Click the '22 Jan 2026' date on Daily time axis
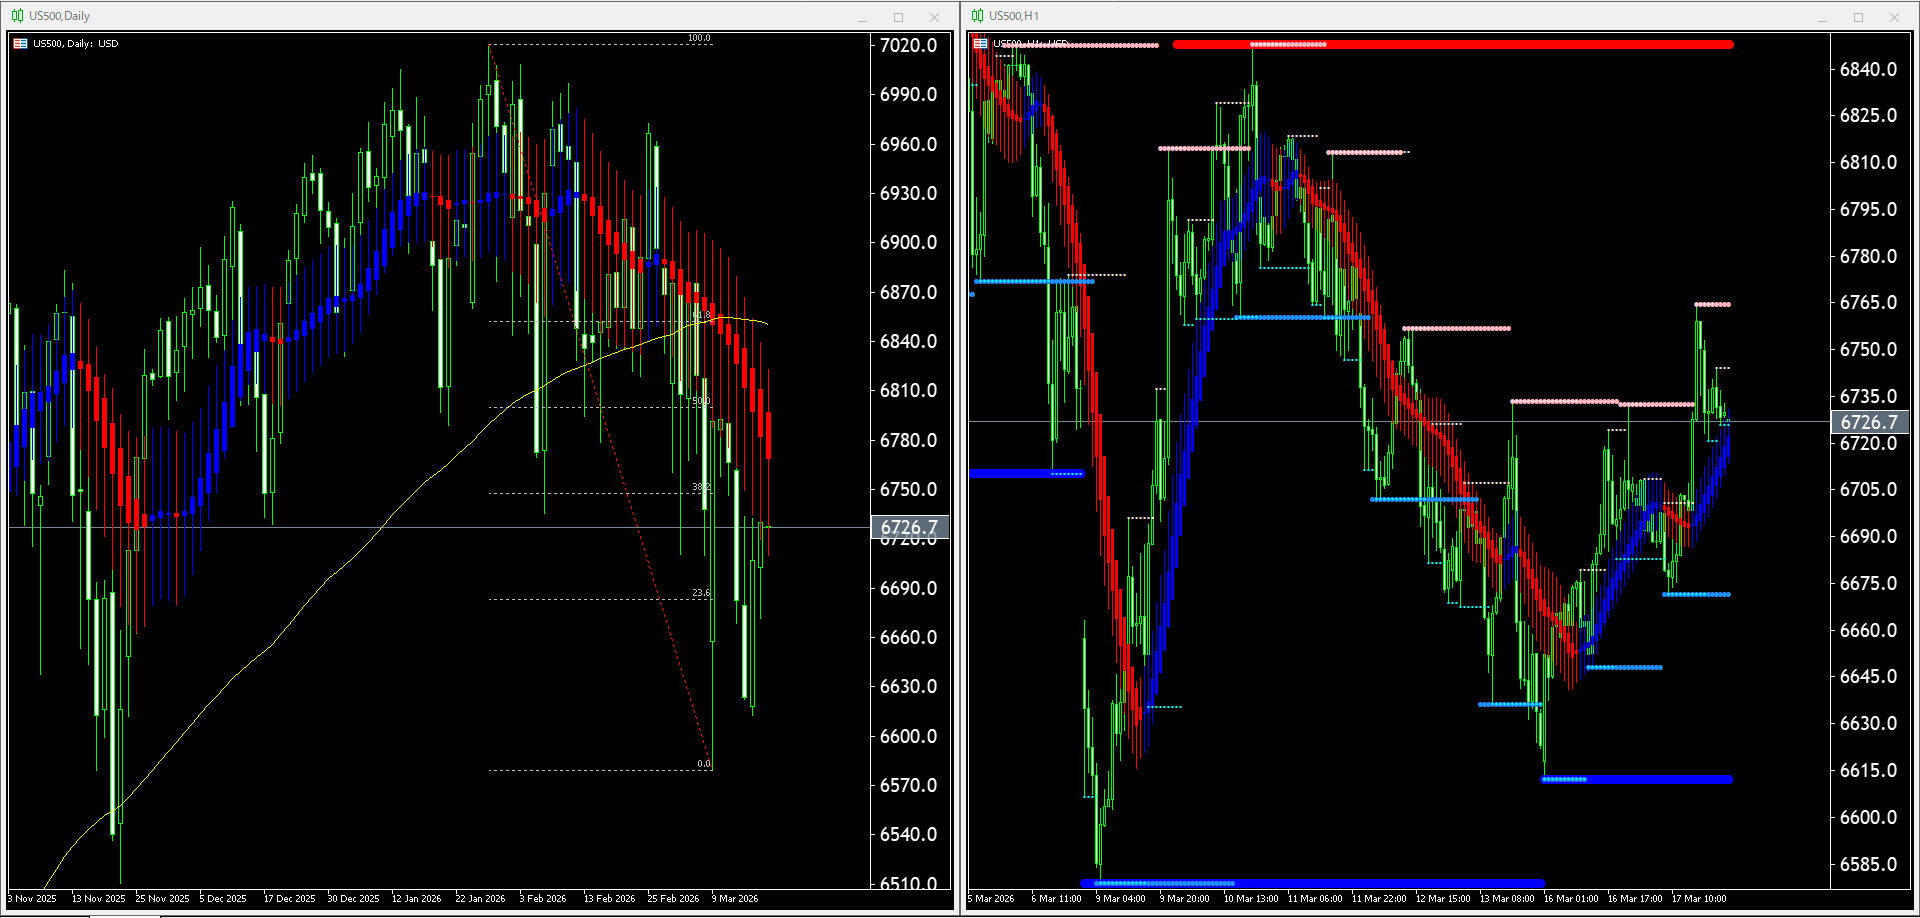Image resolution: width=1920 pixels, height=918 pixels. point(481,898)
